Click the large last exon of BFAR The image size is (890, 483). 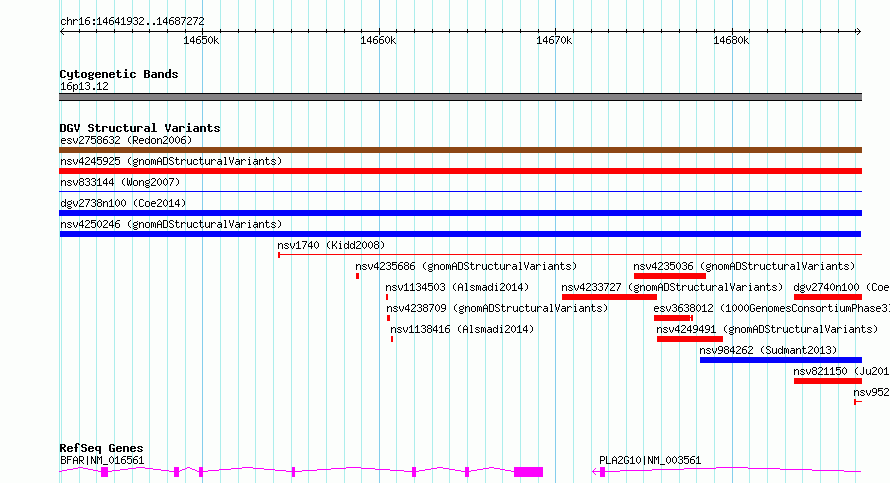(x=528, y=472)
